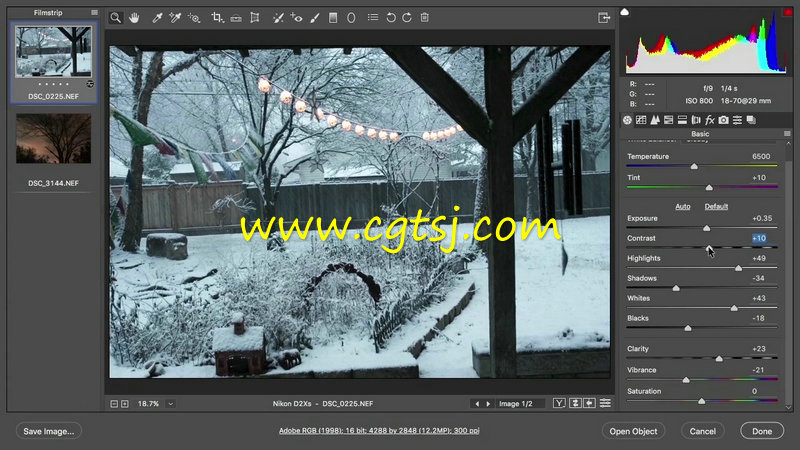Select the DSC_3144.NEF filmstrip thumbnail
This screenshot has width=800, height=450.
click(x=54, y=138)
